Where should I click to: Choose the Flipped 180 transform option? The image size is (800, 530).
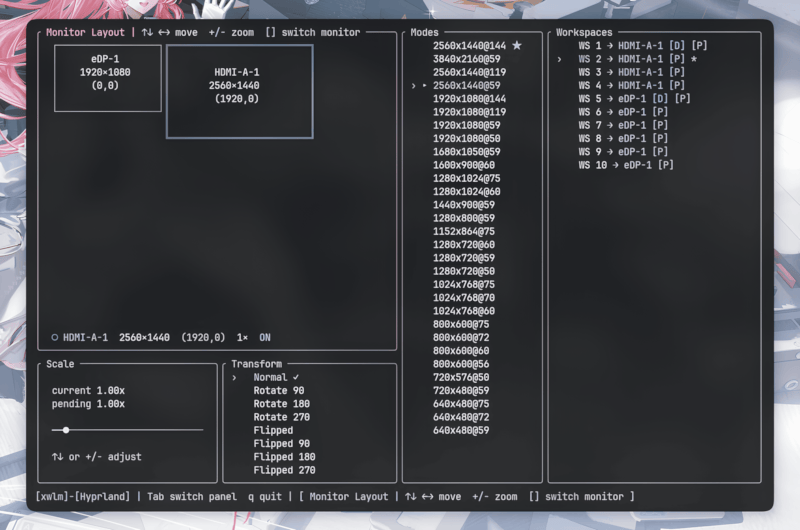[x=284, y=457]
